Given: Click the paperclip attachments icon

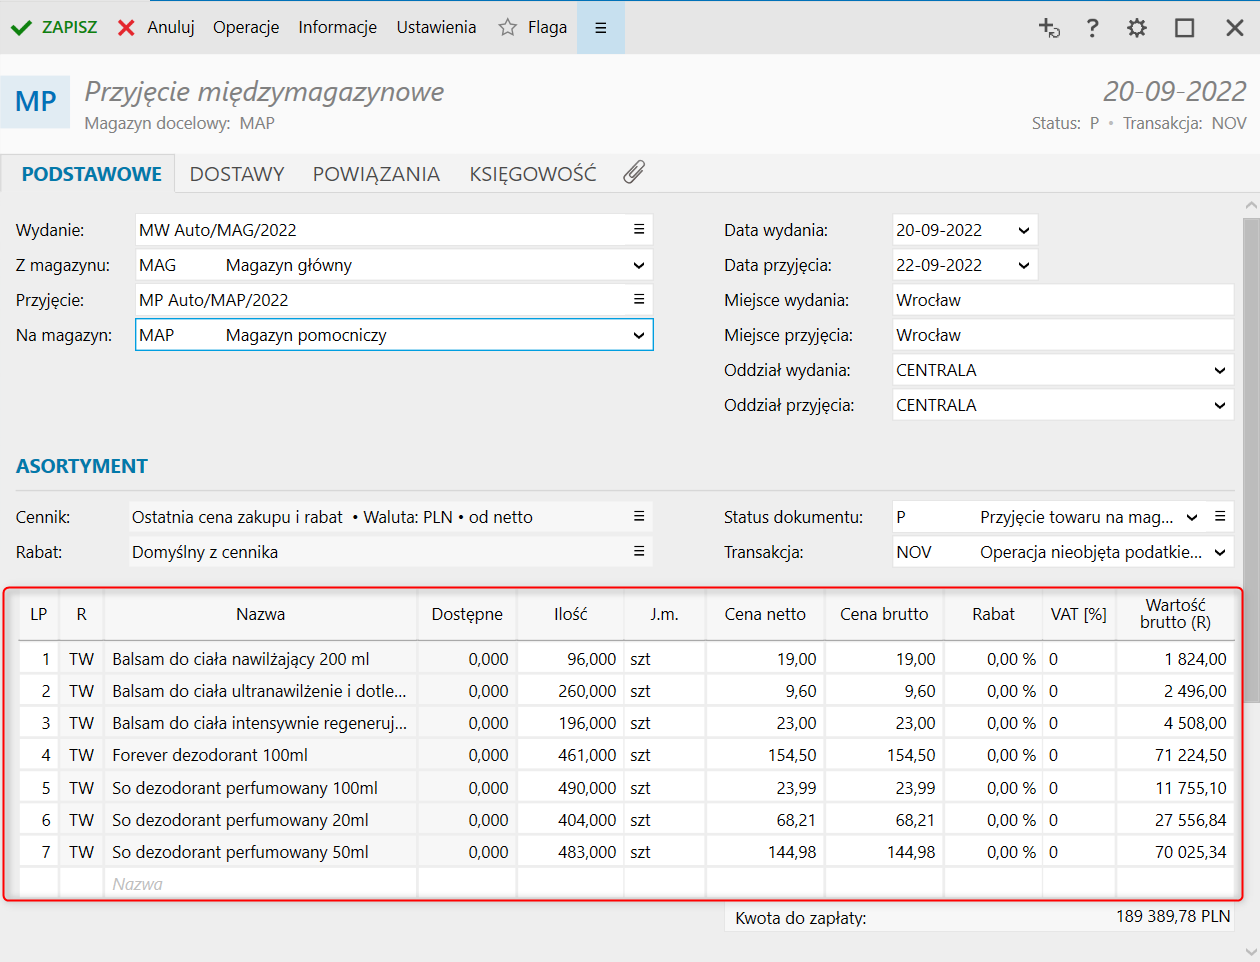Looking at the screenshot, I should [x=634, y=173].
